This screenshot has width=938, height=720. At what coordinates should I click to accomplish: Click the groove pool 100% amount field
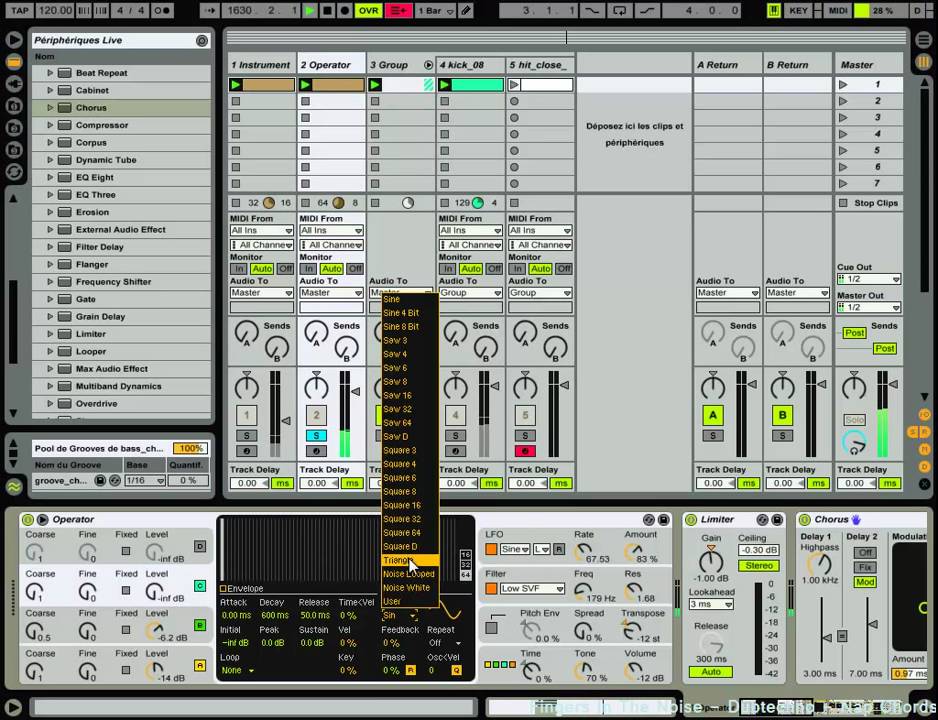pyautogui.click(x=190, y=449)
